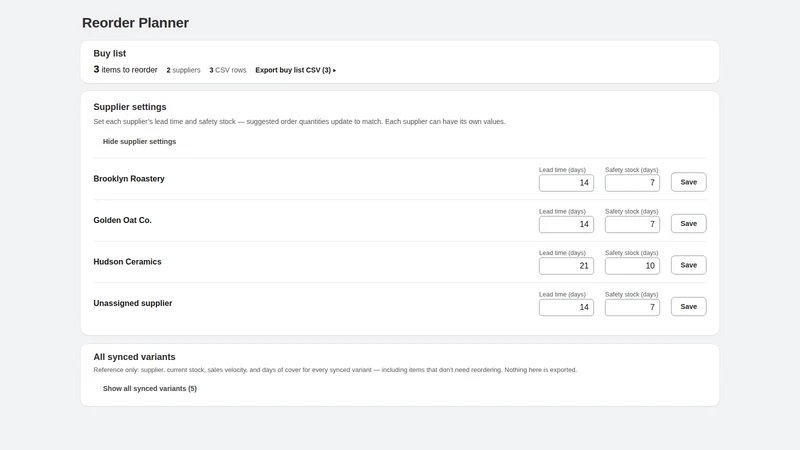Click the Unassigned supplier name
This screenshot has width=800, height=450.
(133, 303)
